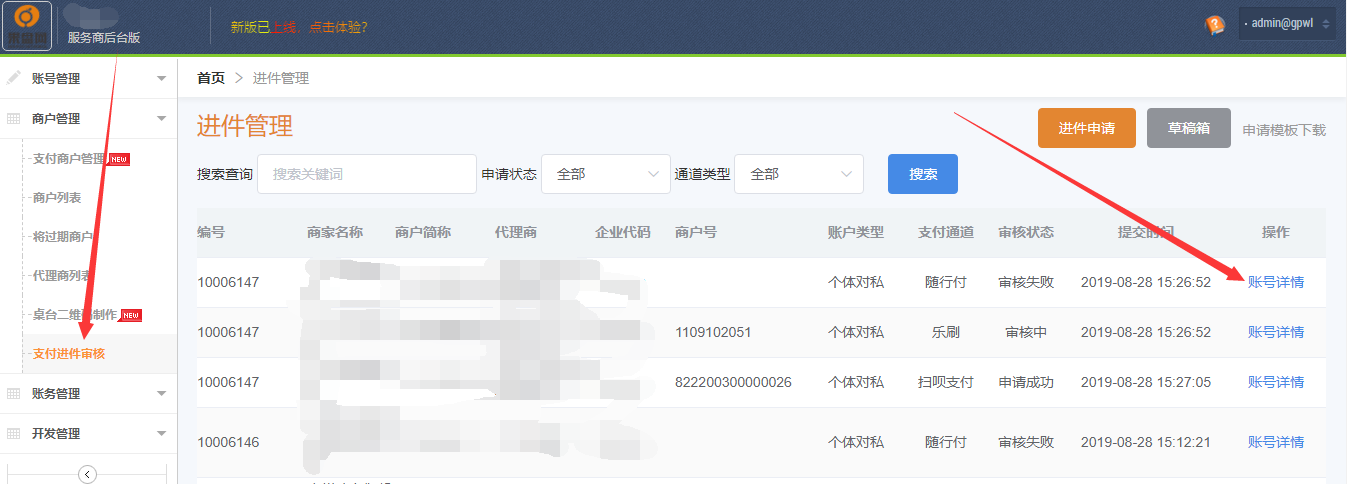Click the pencil icon beside 账号管理
The image size is (1347, 484).
[14, 78]
